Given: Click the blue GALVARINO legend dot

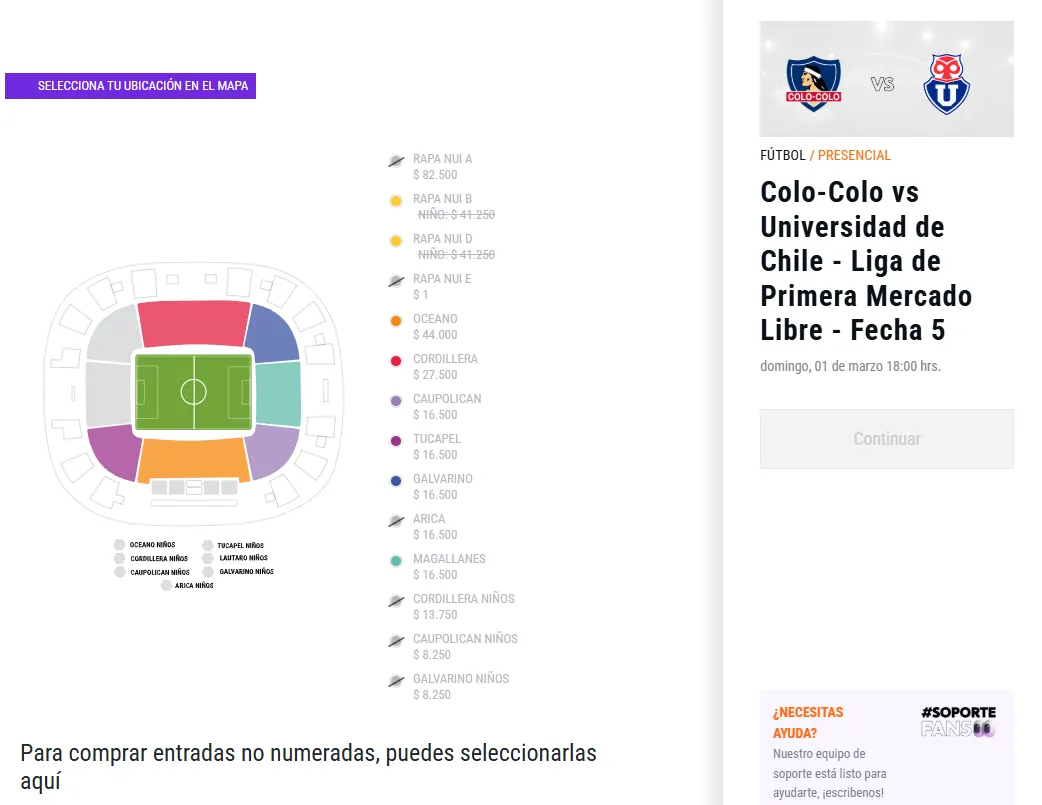Looking at the screenshot, I should click(x=396, y=480).
